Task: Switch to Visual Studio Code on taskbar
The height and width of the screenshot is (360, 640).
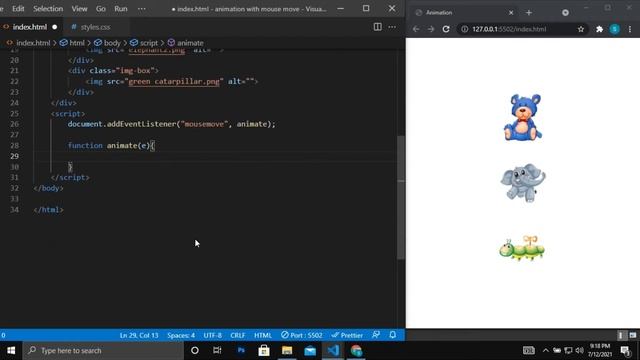Action: [333, 351]
